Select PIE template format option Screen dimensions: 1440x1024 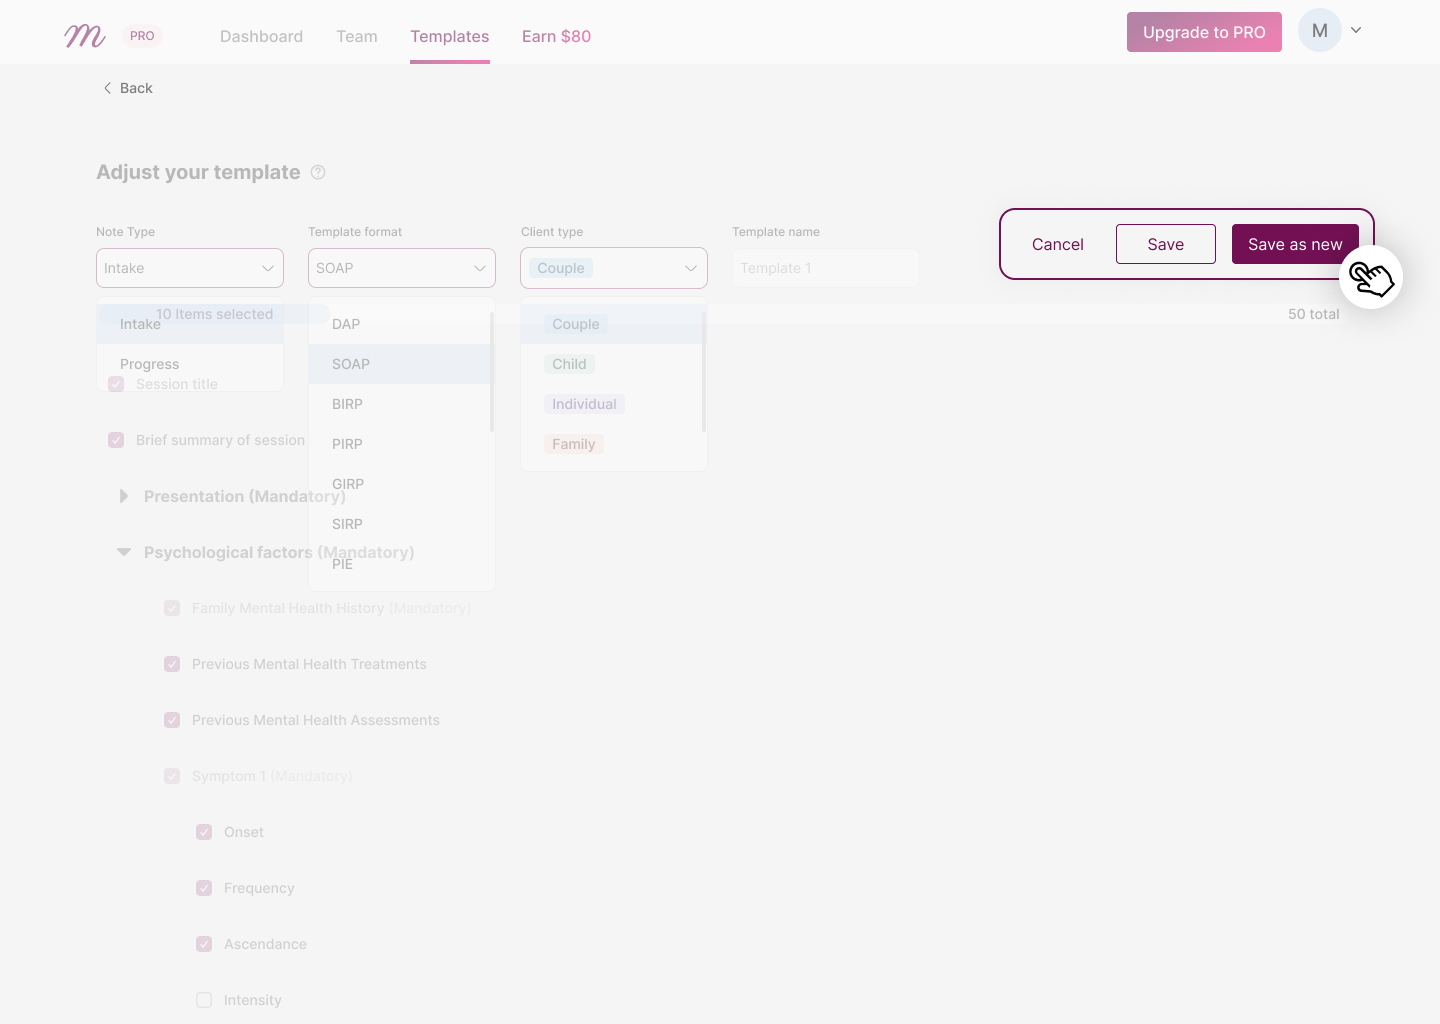[x=399, y=564]
